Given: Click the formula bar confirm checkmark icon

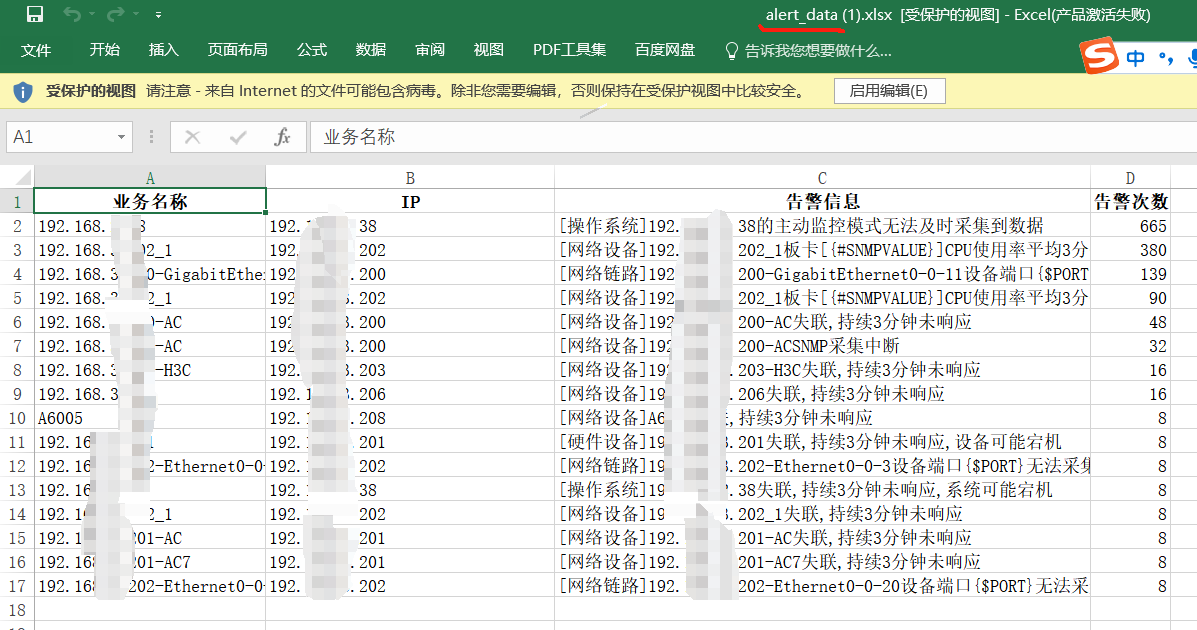Looking at the screenshot, I should coord(238,137).
